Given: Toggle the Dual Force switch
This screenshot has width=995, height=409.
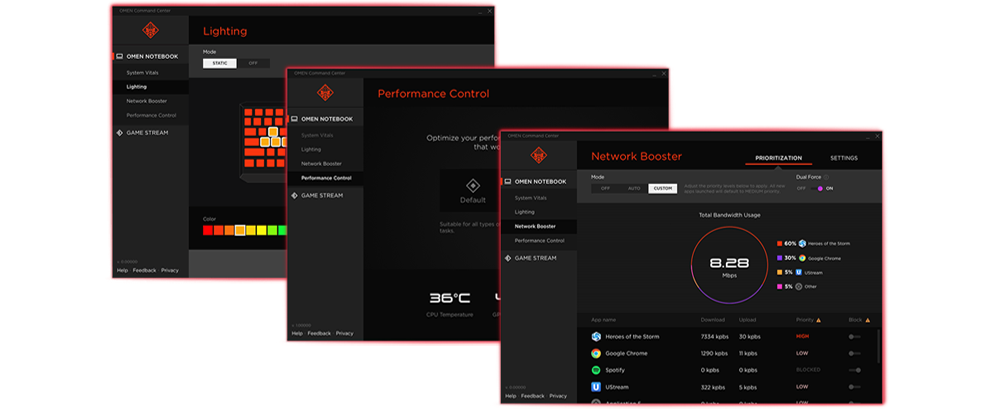Looking at the screenshot, I should point(817,188).
